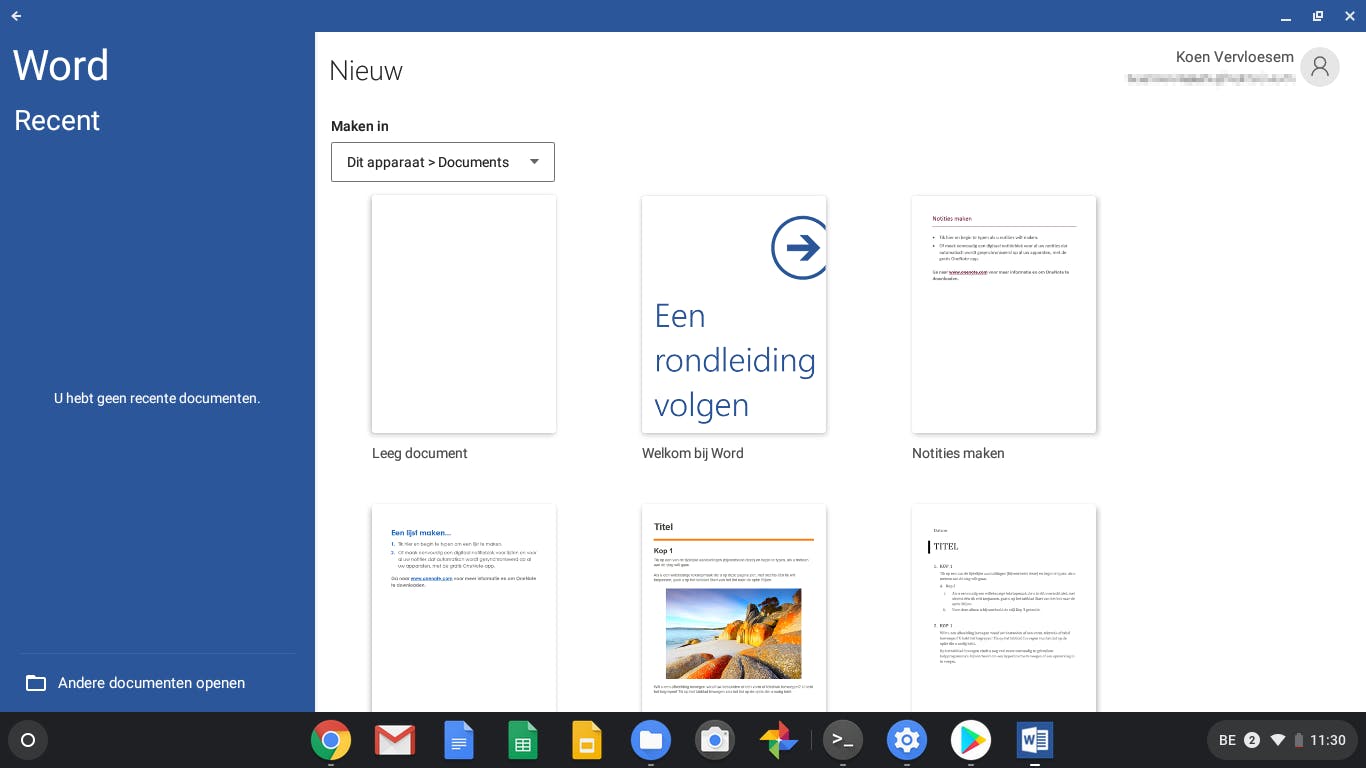Select the 'Leeg document' blank template thumbnail

[x=464, y=314]
